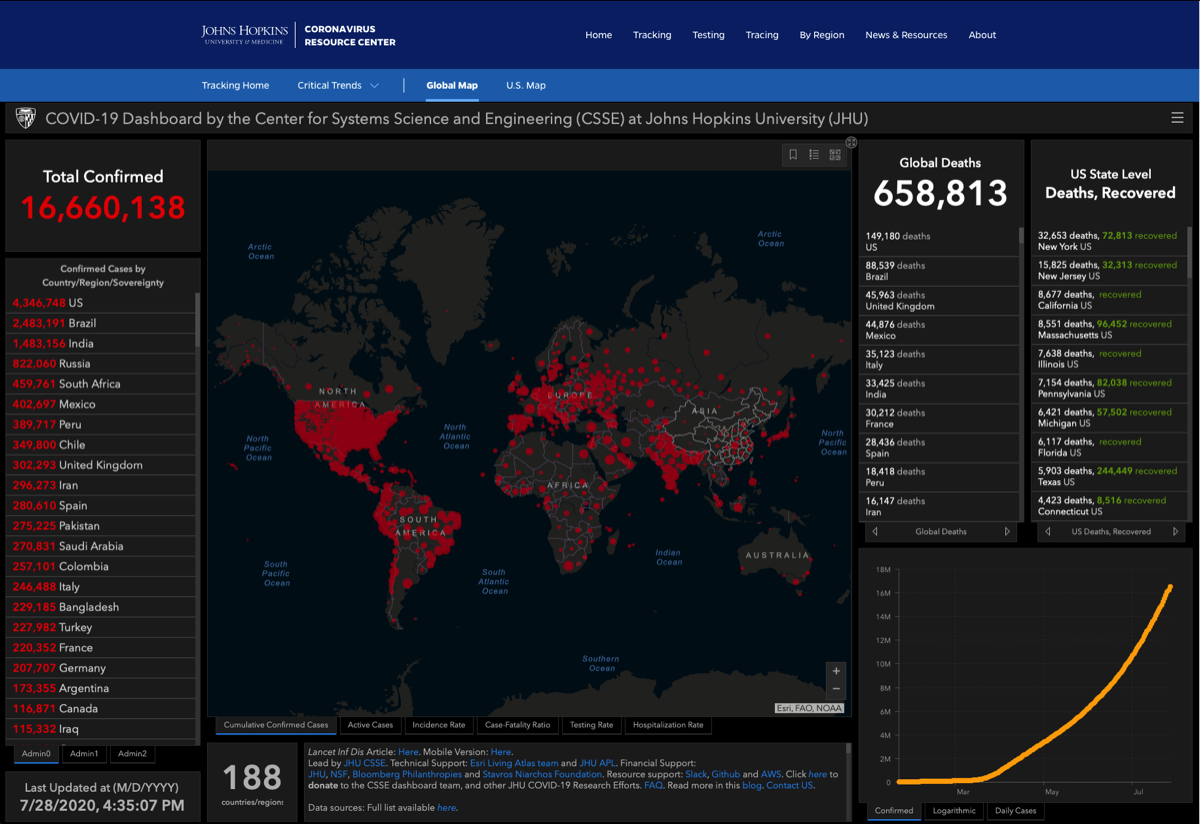Open the Contact US link

[x=790, y=786]
